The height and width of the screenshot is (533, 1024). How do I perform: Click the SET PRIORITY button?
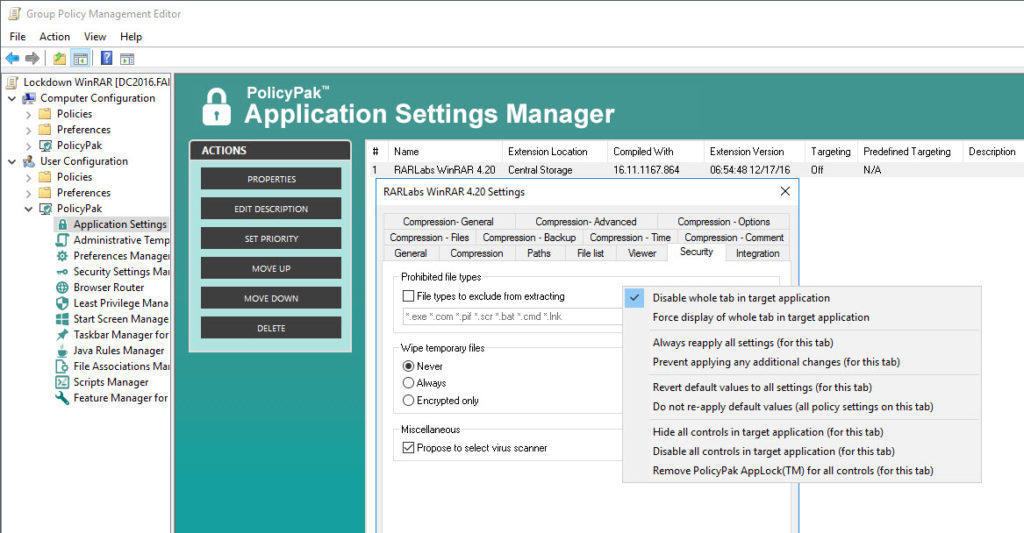point(271,238)
